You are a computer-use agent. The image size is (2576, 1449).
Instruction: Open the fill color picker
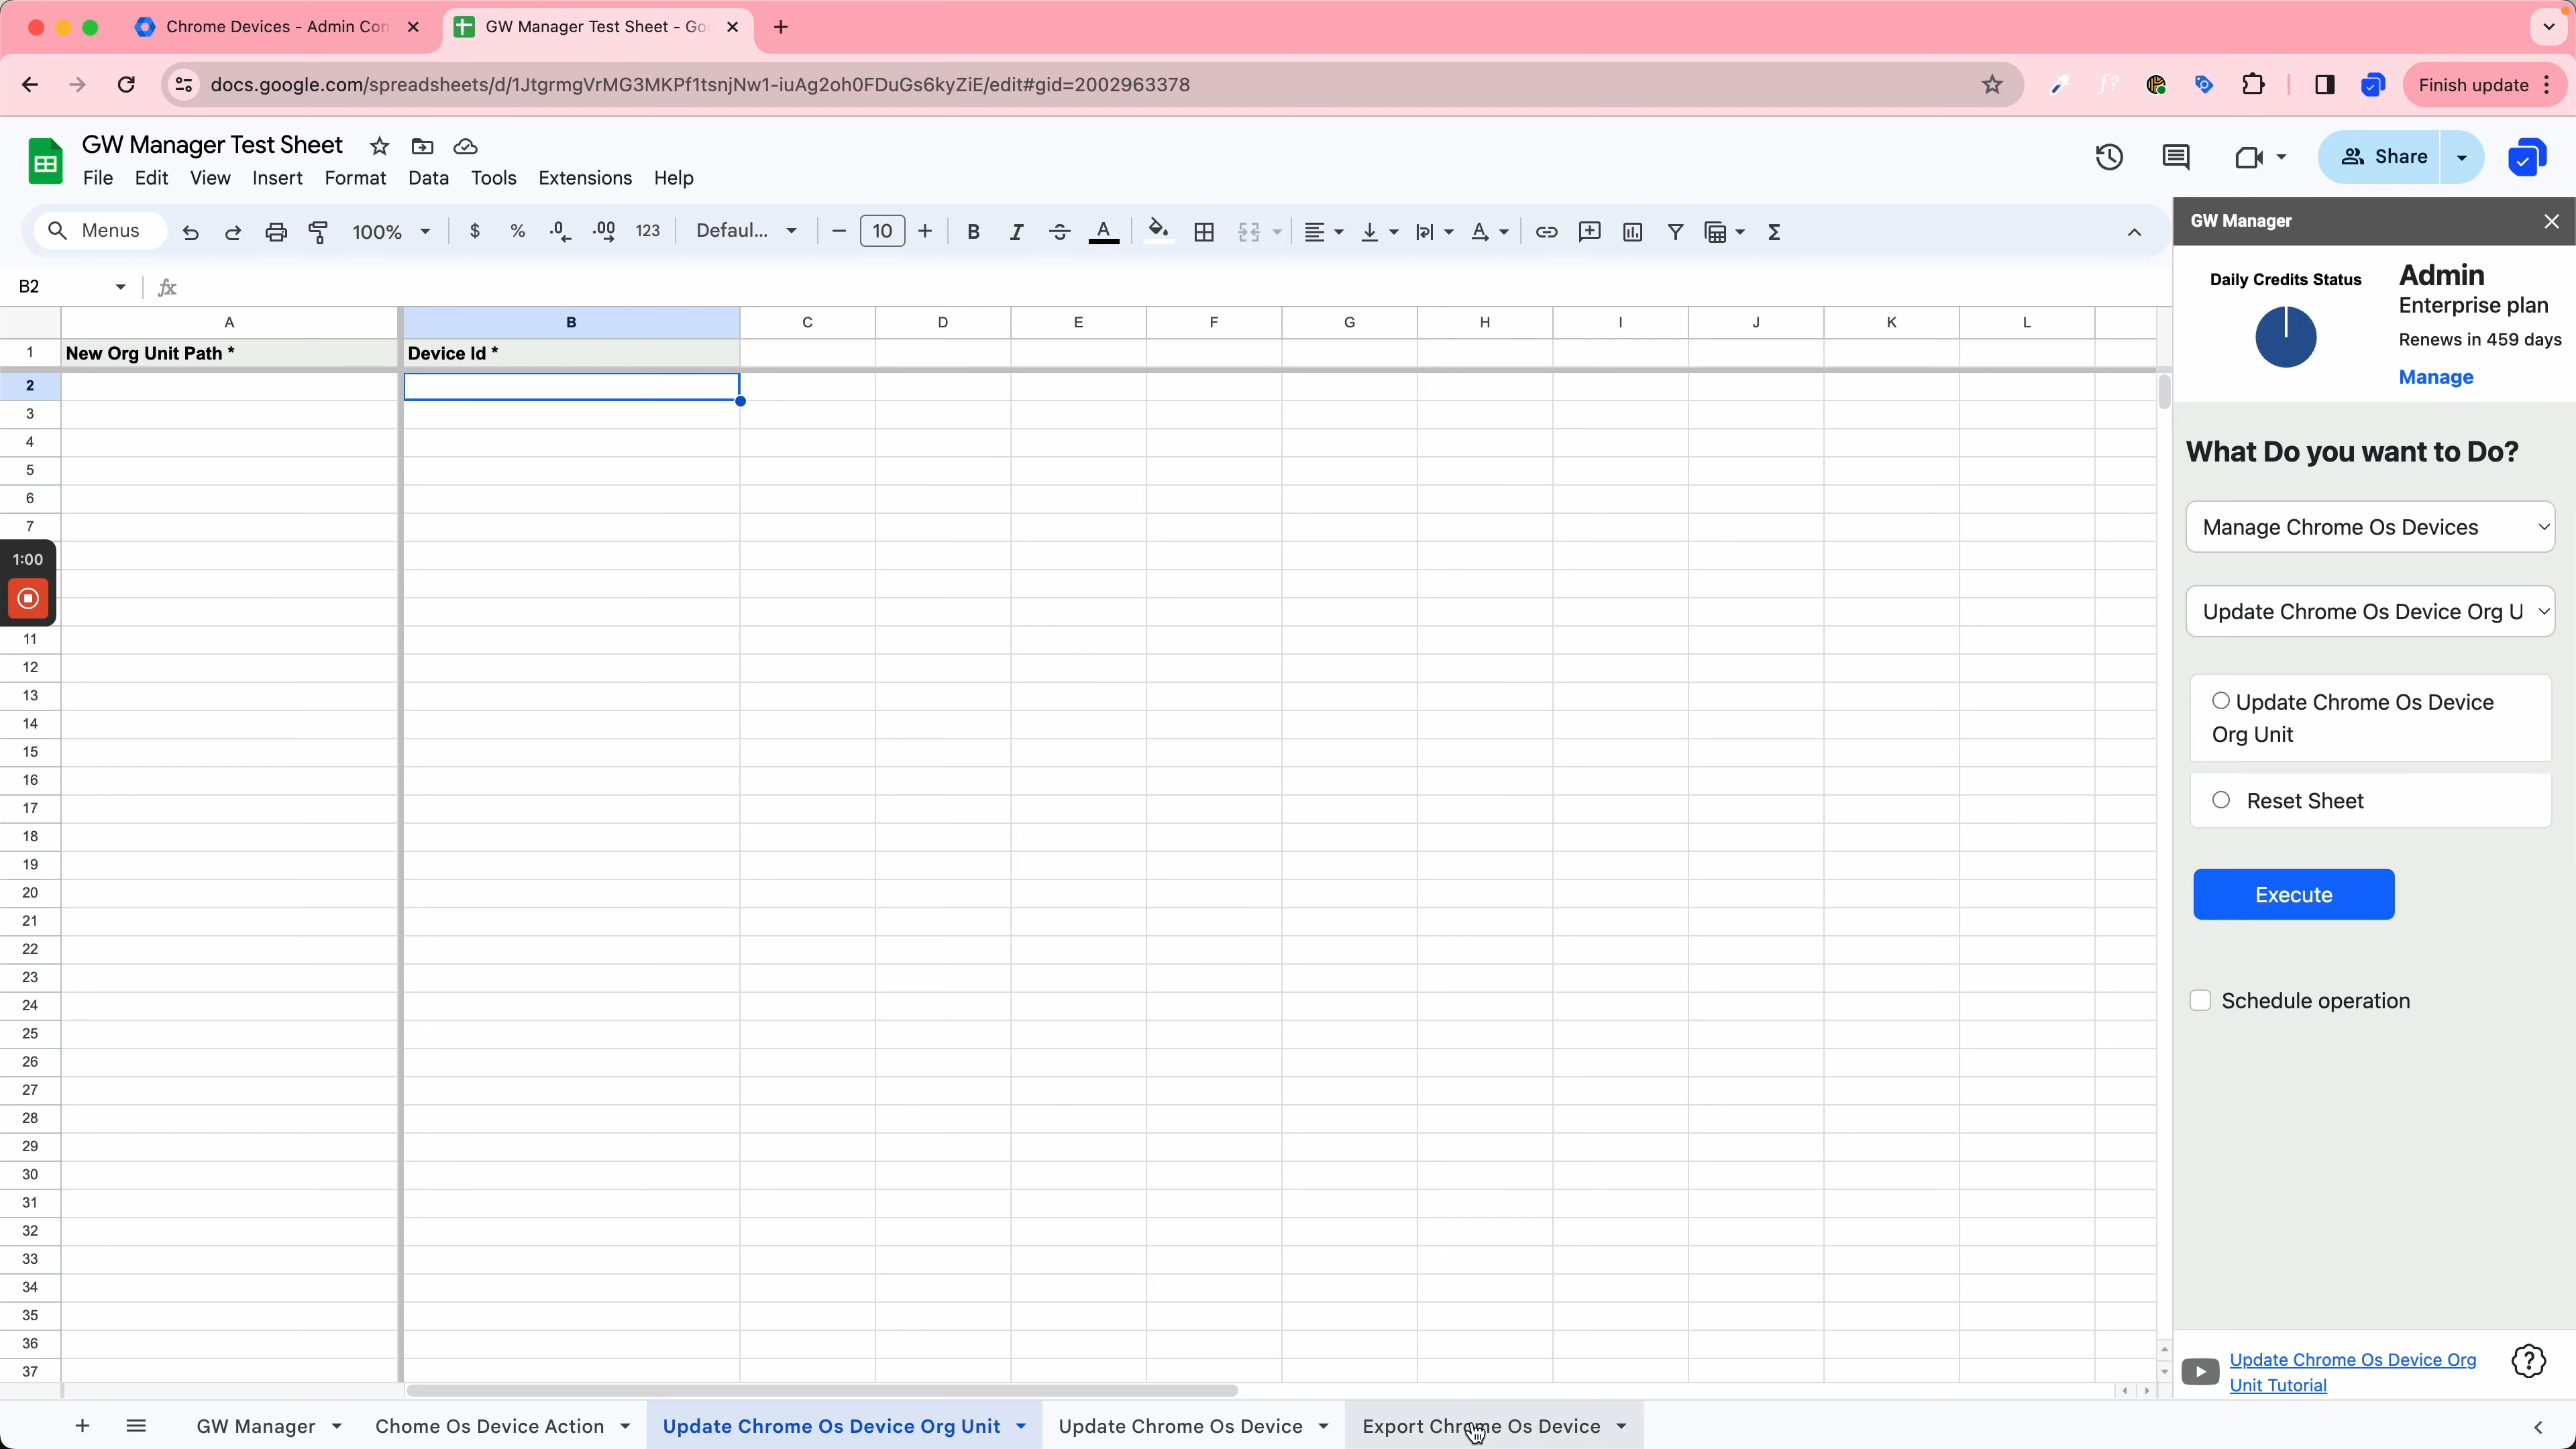click(x=1158, y=232)
